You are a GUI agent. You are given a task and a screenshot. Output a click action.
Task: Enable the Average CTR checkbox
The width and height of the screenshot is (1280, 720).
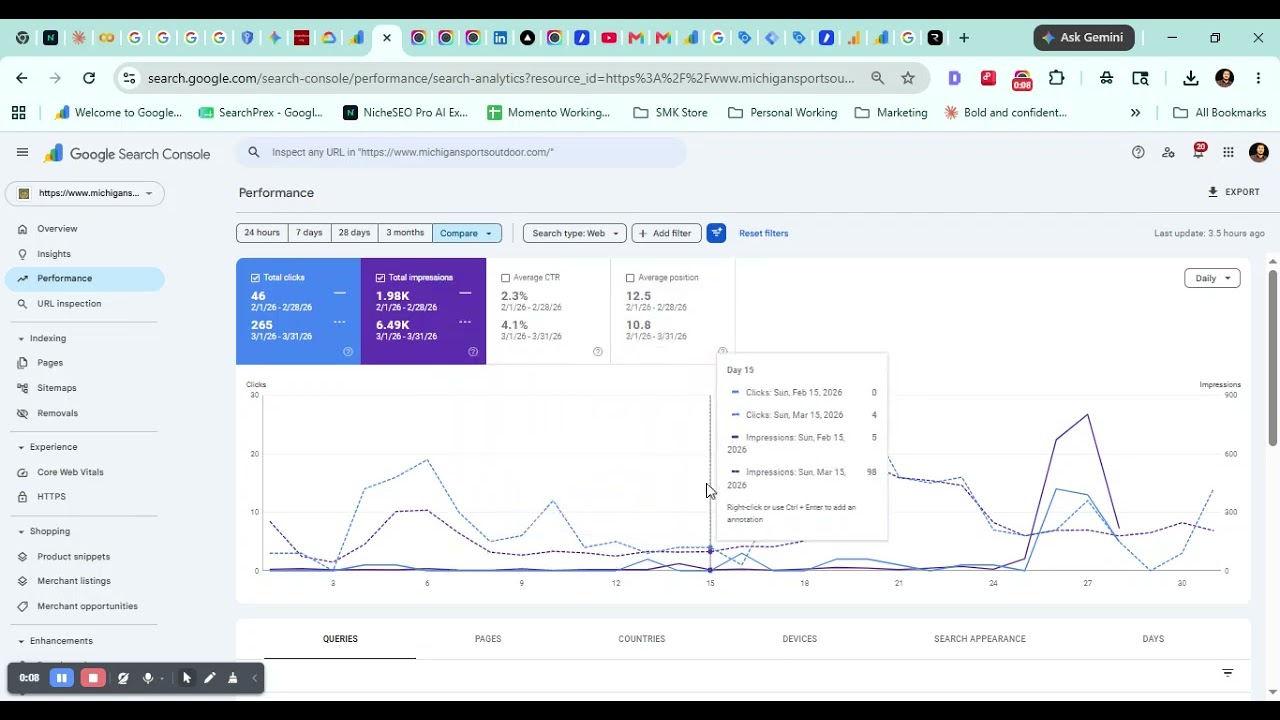pyautogui.click(x=505, y=278)
